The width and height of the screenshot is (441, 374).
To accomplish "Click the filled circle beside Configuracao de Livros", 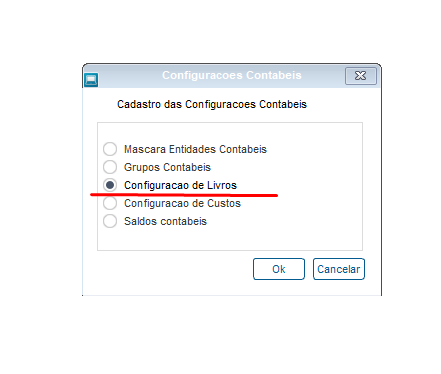I will click(x=110, y=185).
